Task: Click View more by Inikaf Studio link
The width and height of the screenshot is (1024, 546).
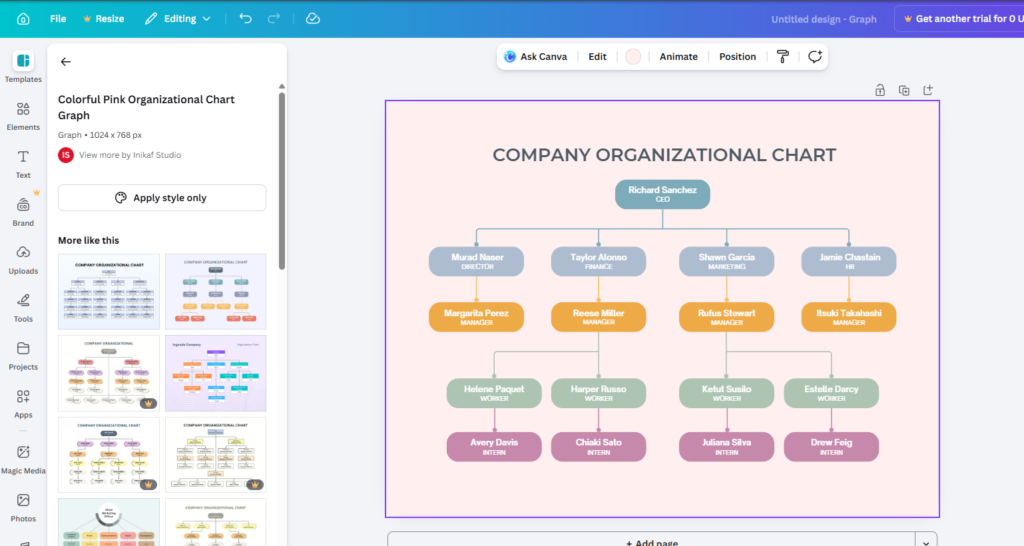Action: 130,155
